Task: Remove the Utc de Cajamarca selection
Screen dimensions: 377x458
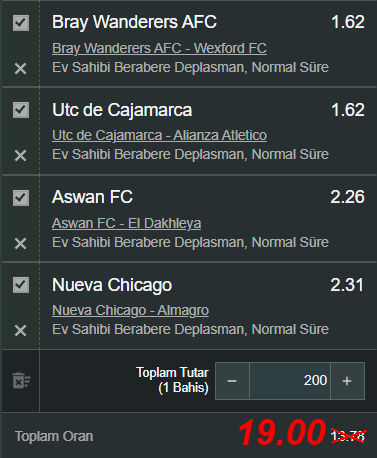Action: (x=20, y=156)
